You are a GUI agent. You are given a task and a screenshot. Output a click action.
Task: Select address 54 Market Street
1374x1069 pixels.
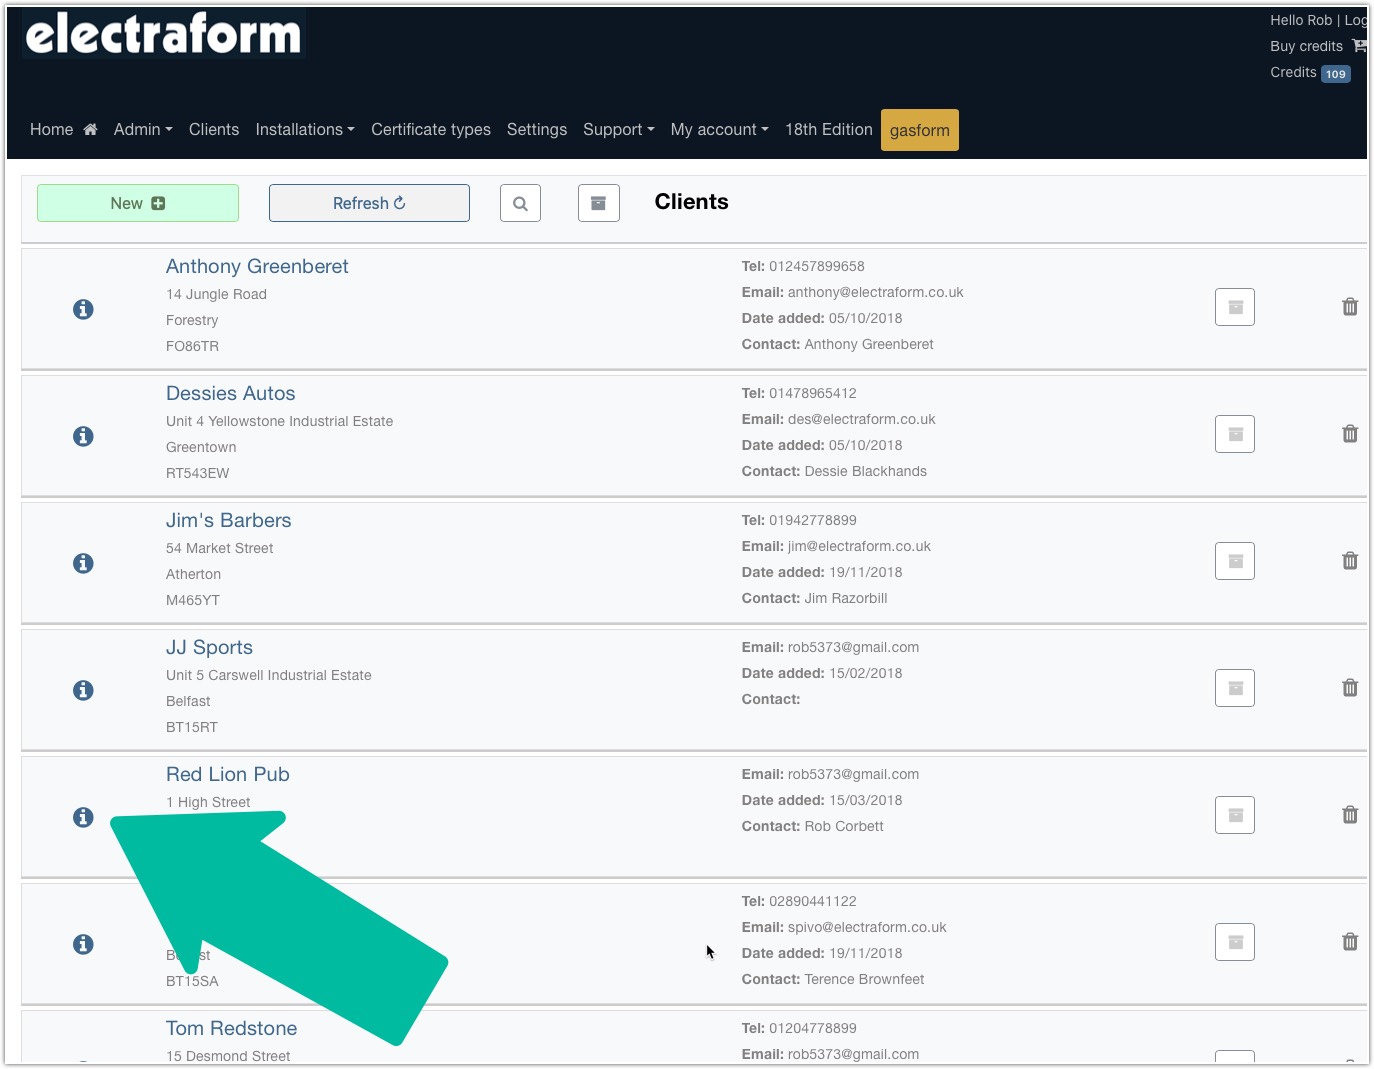click(x=220, y=548)
